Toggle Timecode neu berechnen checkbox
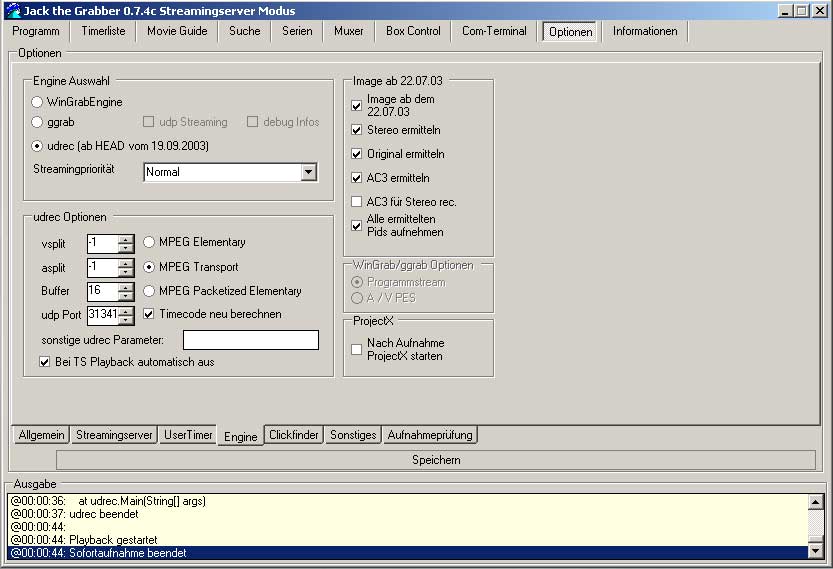The height and width of the screenshot is (569, 833). pyautogui.click(x=149, y=314)
